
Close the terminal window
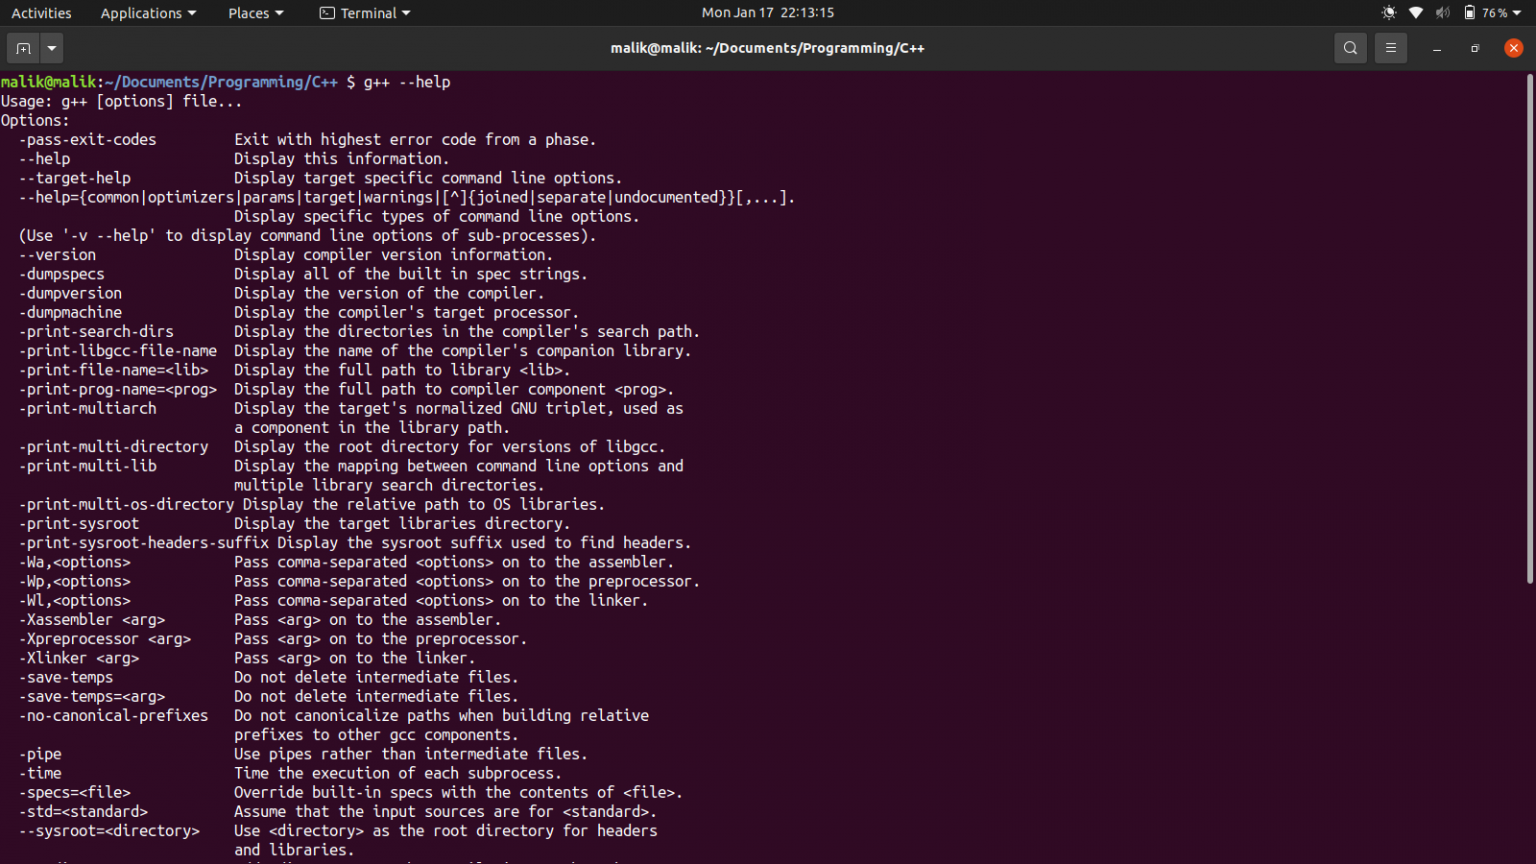click(x=1513, y=48)
